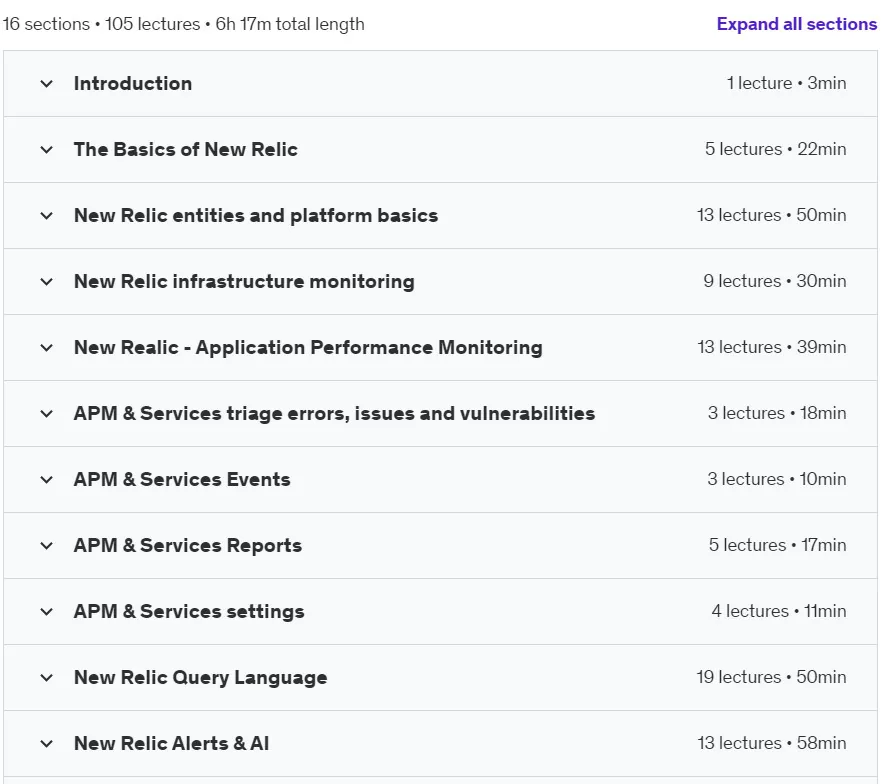Open APM & Services Reports title
The height and width of the screenshot is (784, 881).
coord(188,545)
